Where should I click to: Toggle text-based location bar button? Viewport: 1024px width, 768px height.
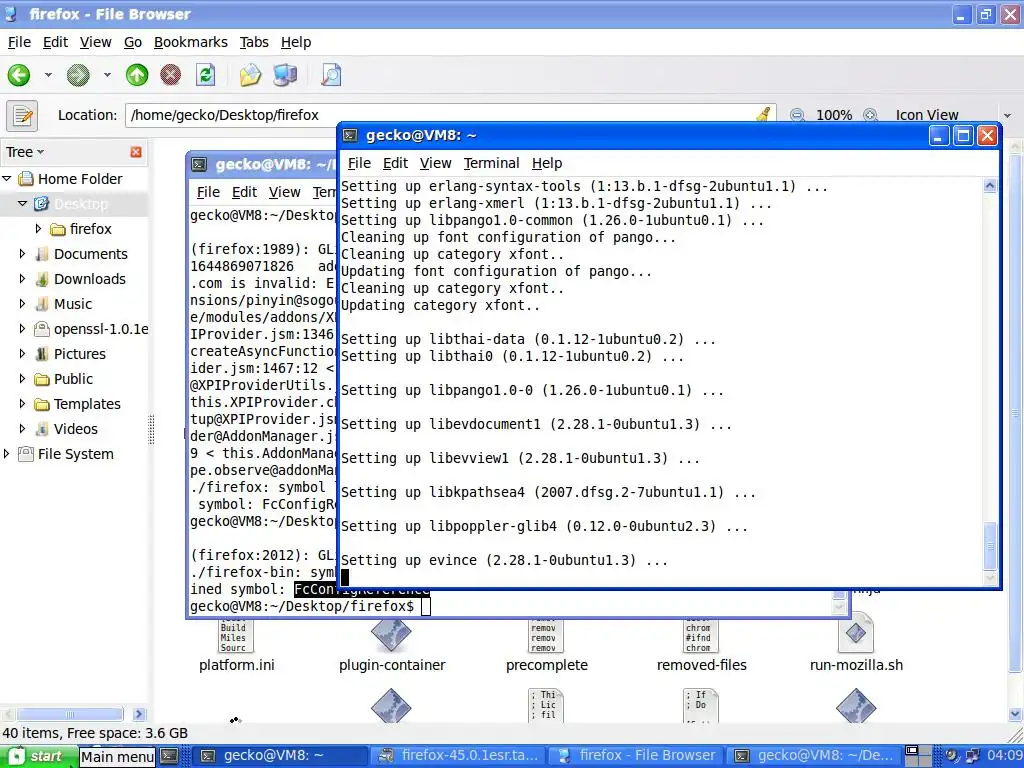coord(22,116)
